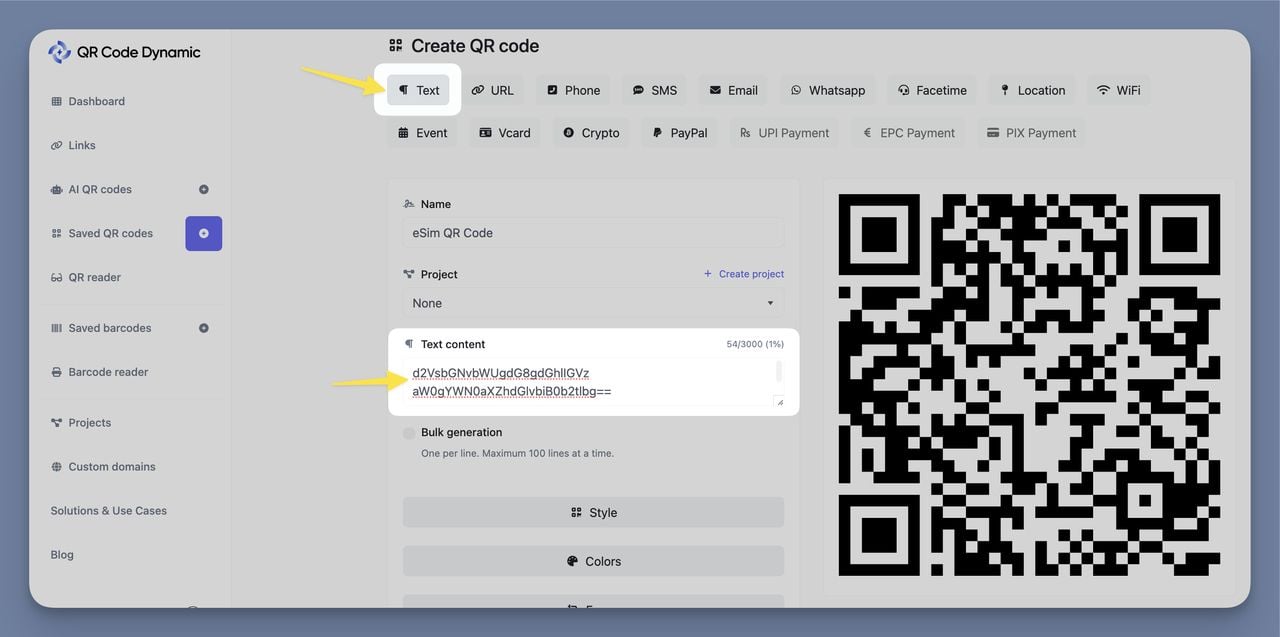Viewport: 1280px width, 637px height.
Task: Expand the Colors section
Action: pos(593,561)
